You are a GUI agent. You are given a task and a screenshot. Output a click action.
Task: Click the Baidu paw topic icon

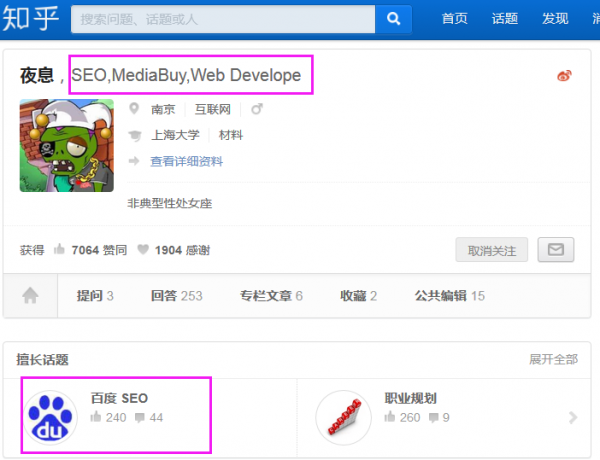pos(50,418)
